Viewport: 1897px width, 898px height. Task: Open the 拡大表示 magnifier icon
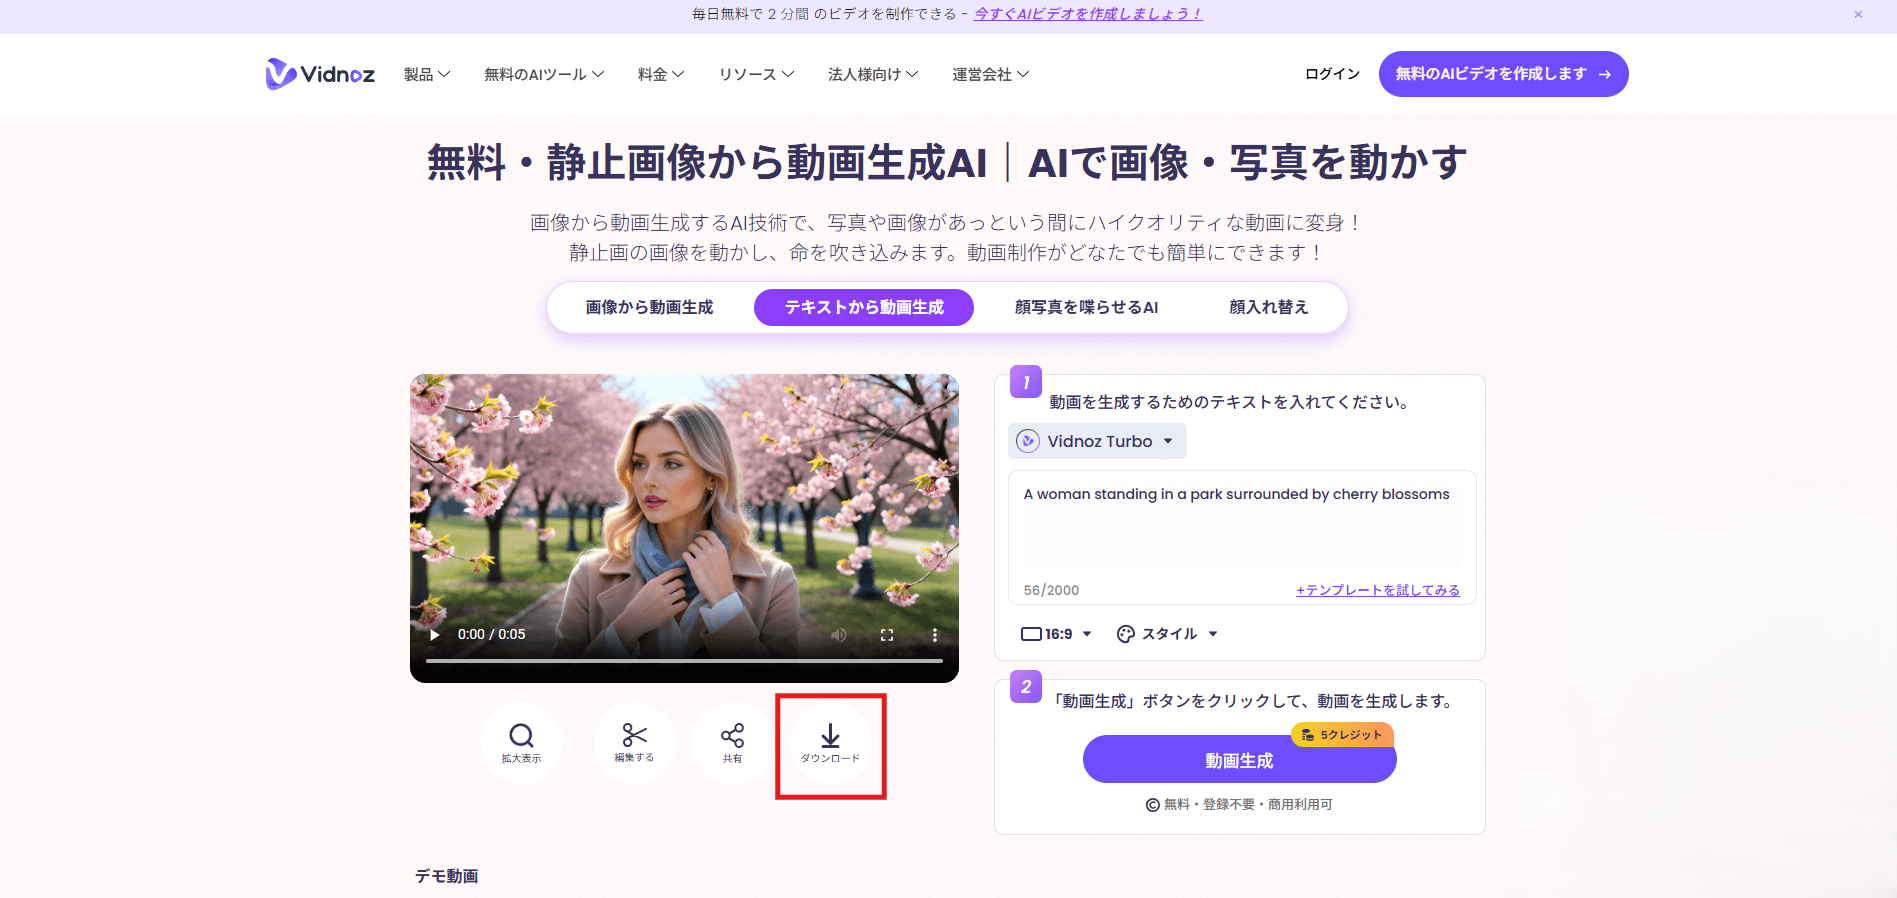click(521, 743)
